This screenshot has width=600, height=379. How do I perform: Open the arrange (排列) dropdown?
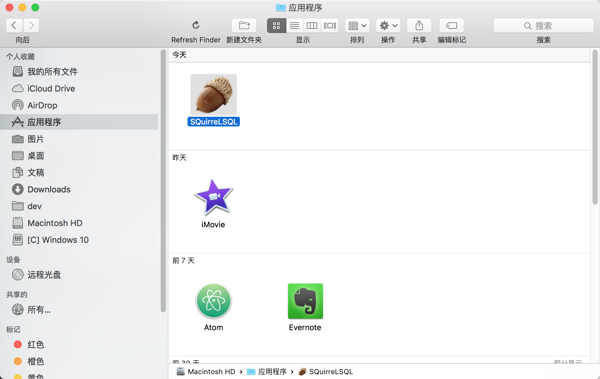(357, 26)
